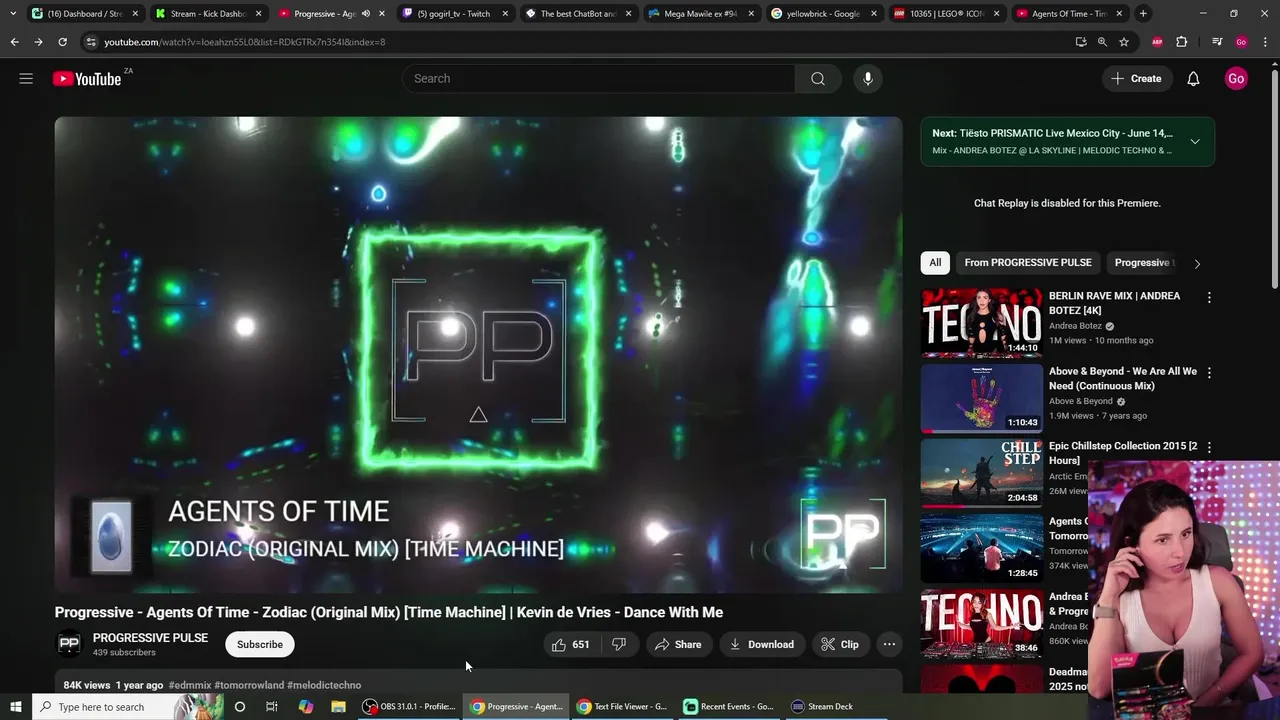The width and height of the screenshot is (1280, 720).
Task: Go to the YouTube home logo
Action: coord(87,79)
